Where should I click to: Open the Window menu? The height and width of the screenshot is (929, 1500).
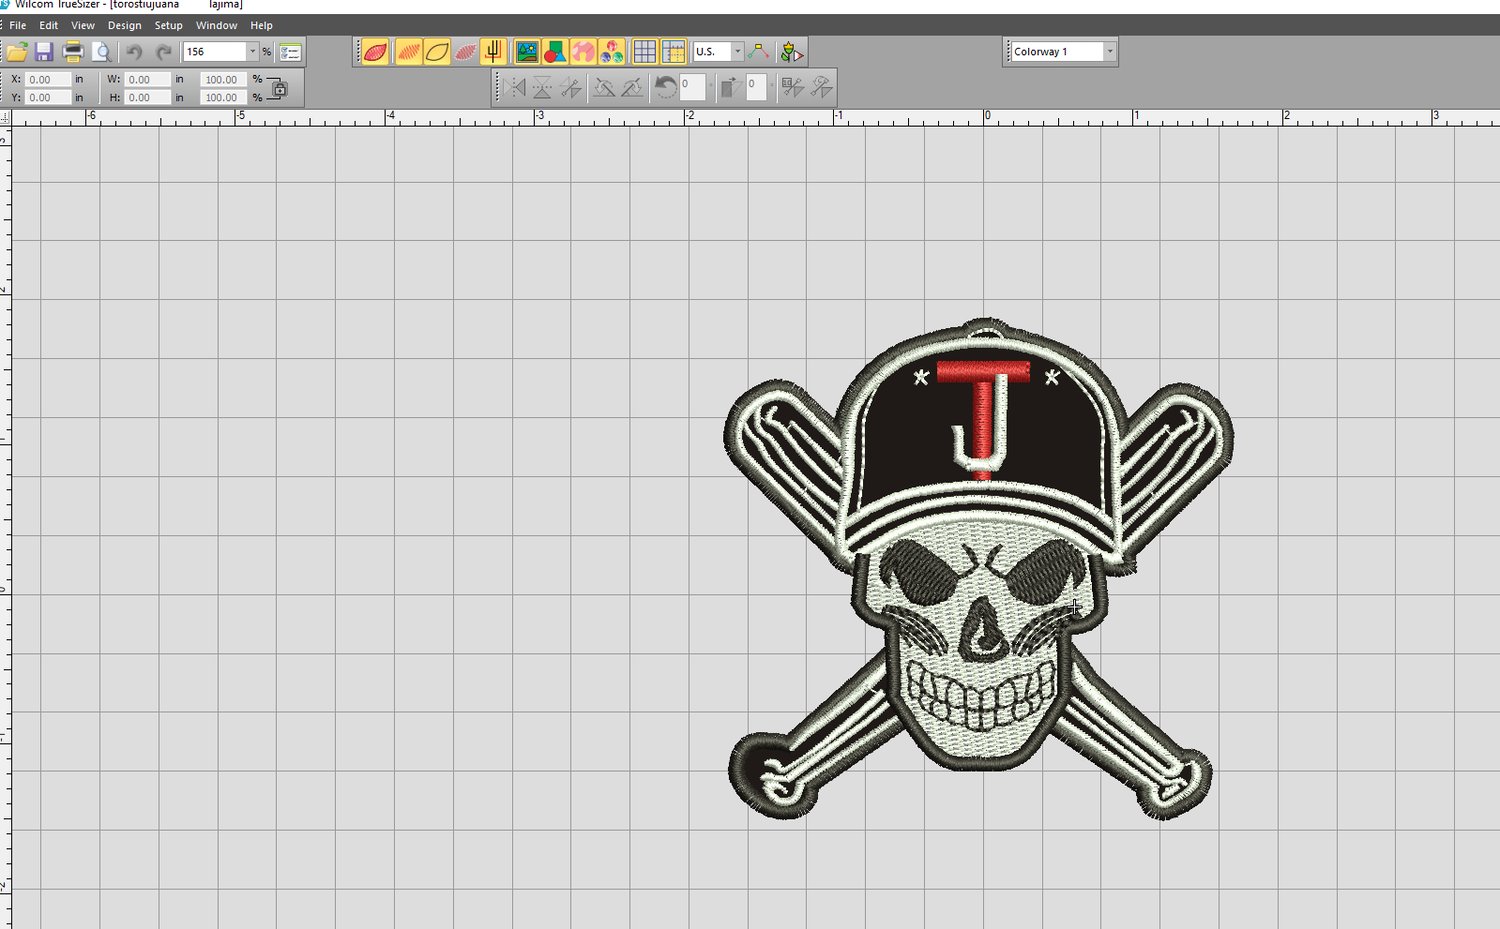coord(217,25)
